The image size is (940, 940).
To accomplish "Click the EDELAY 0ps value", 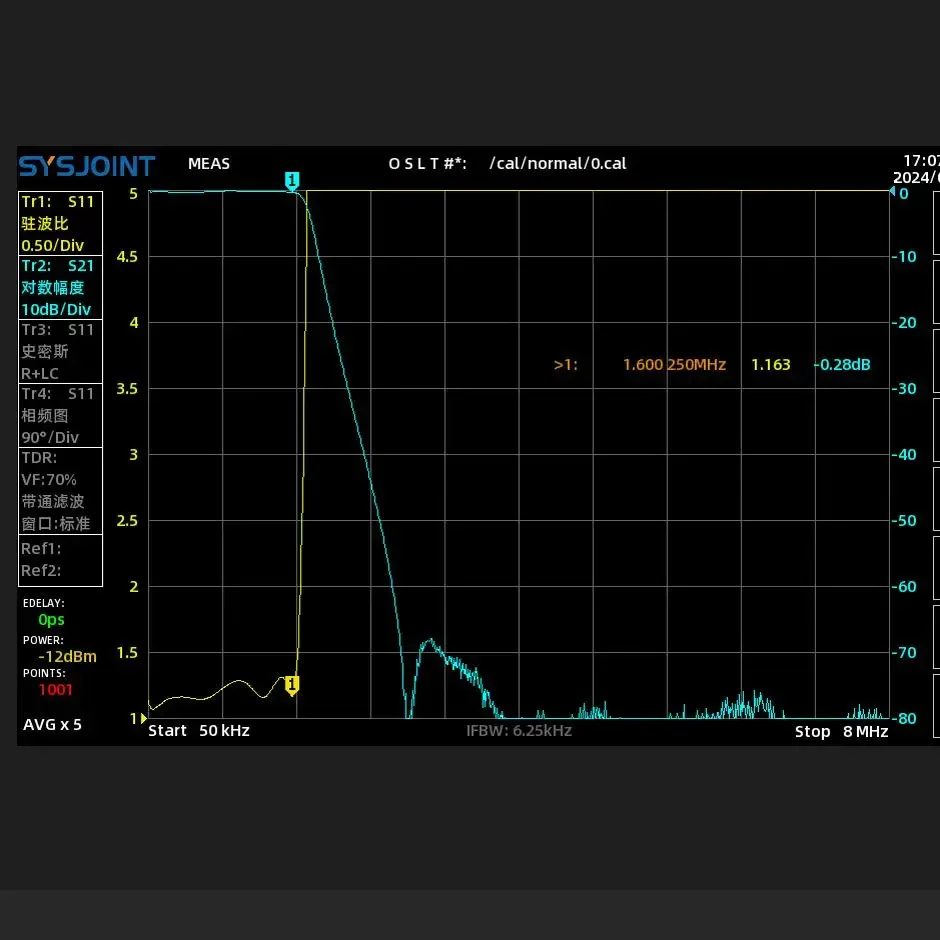I will coord(51,620).
